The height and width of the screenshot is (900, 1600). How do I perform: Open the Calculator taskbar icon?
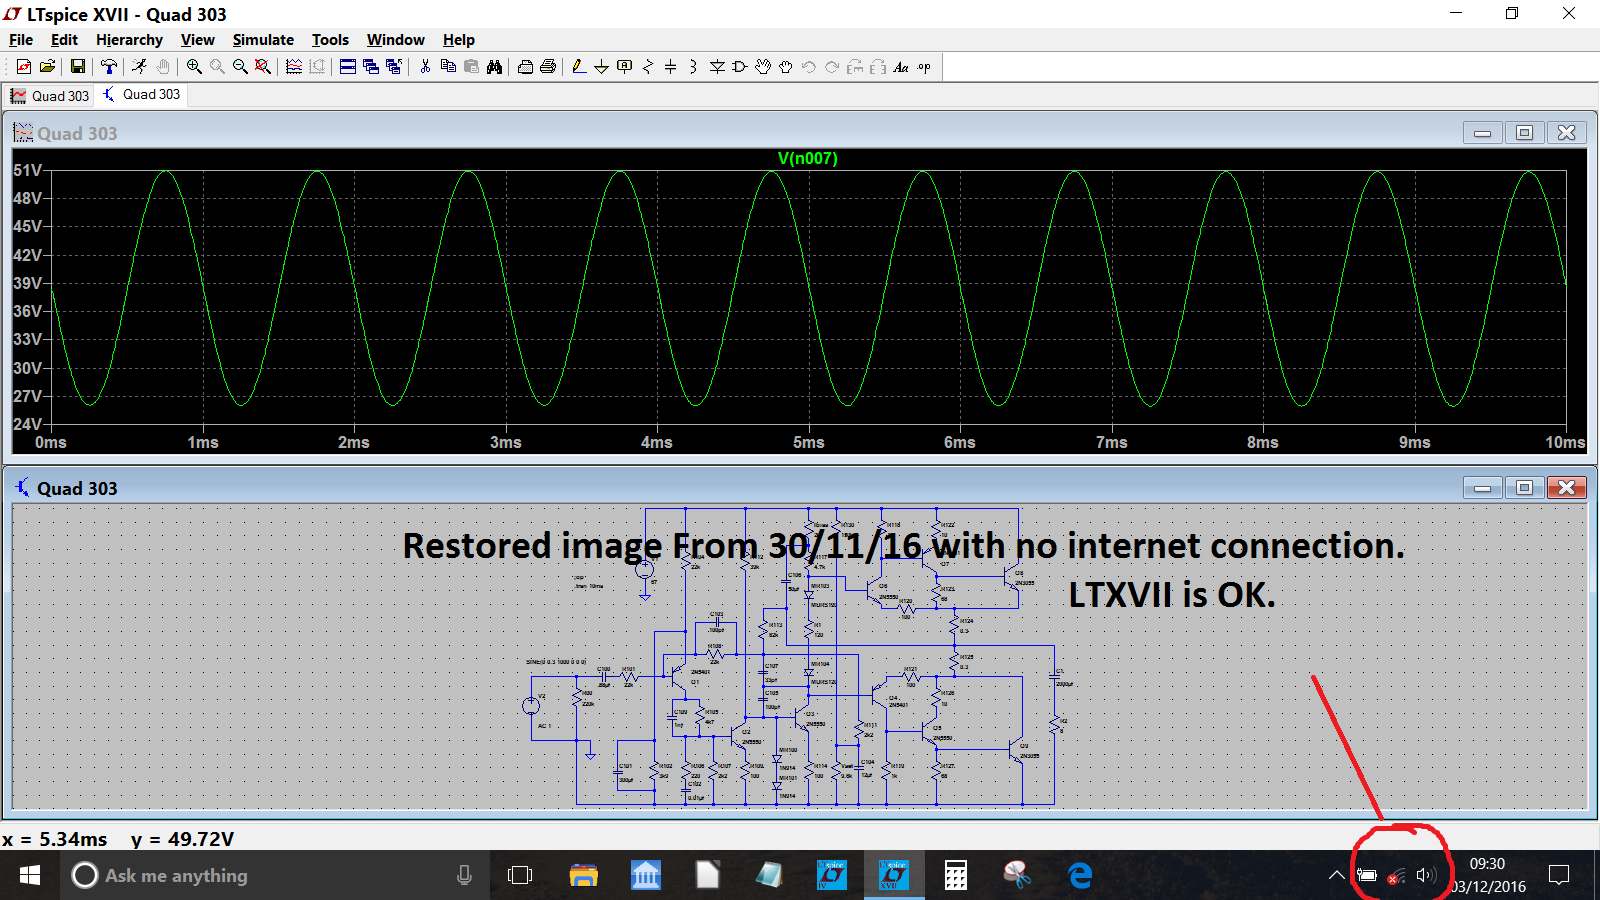(x=956, y=875)
